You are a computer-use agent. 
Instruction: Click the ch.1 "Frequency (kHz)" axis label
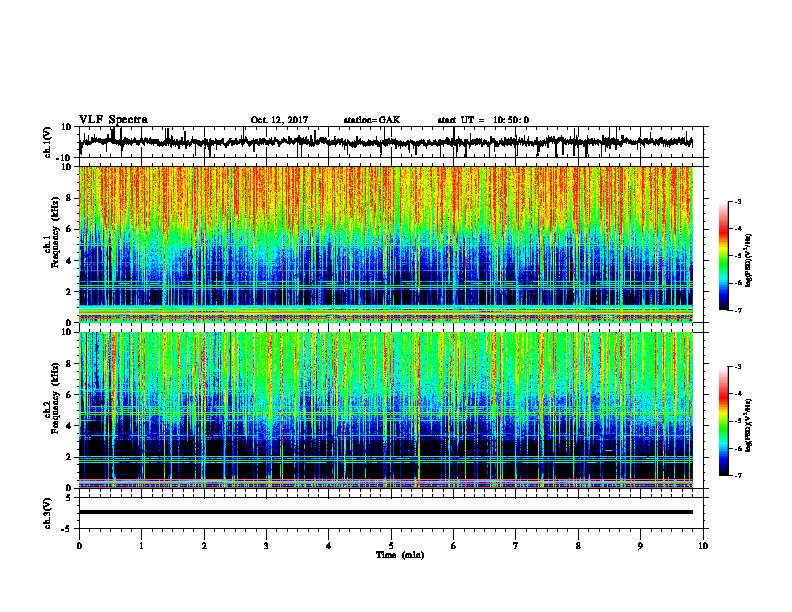tap(55, 232)
